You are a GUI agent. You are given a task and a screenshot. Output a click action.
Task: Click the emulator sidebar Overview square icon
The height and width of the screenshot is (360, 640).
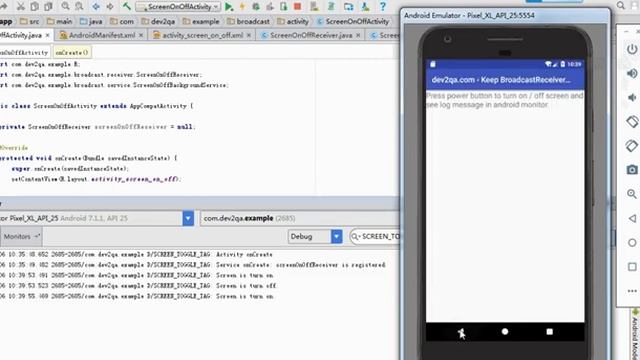[632, 267]
